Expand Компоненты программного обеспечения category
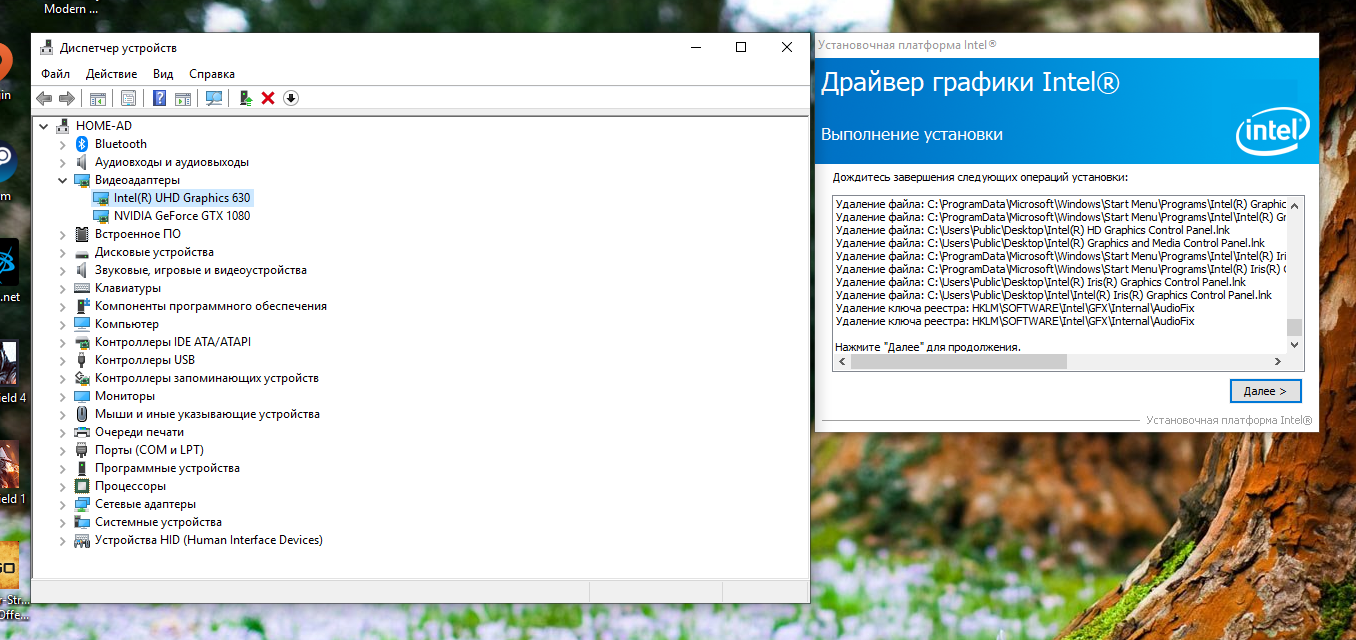The image size is (1356, 640). click(63, 306)
